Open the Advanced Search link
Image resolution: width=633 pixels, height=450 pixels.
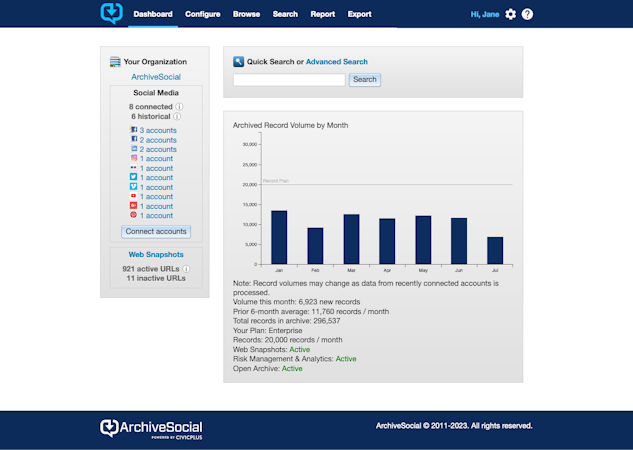tap(337, 62)
